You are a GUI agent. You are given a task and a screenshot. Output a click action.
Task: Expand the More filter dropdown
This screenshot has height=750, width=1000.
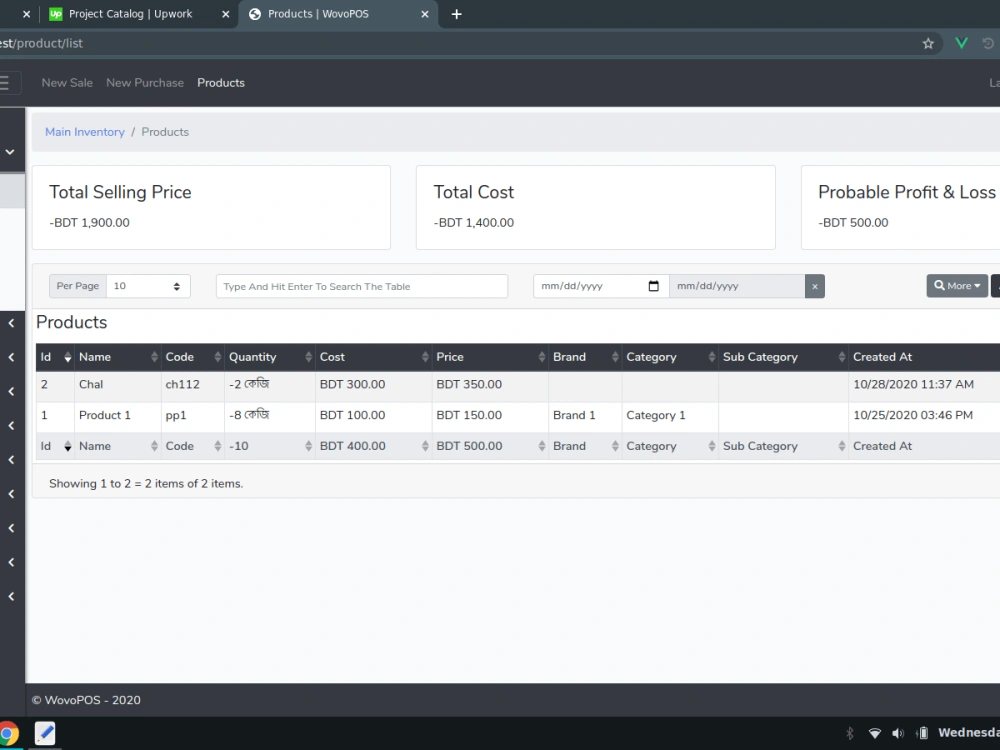coord(956,285)
